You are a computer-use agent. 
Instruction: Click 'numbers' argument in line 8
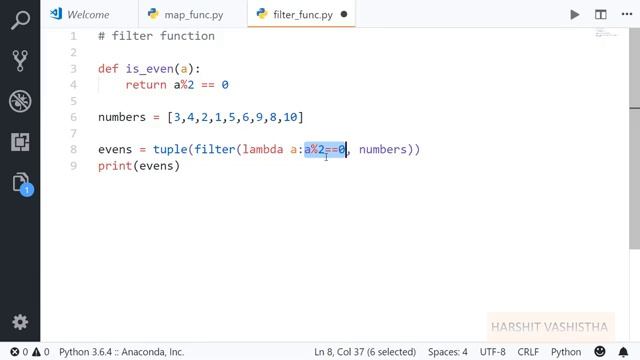pos(383,149)
